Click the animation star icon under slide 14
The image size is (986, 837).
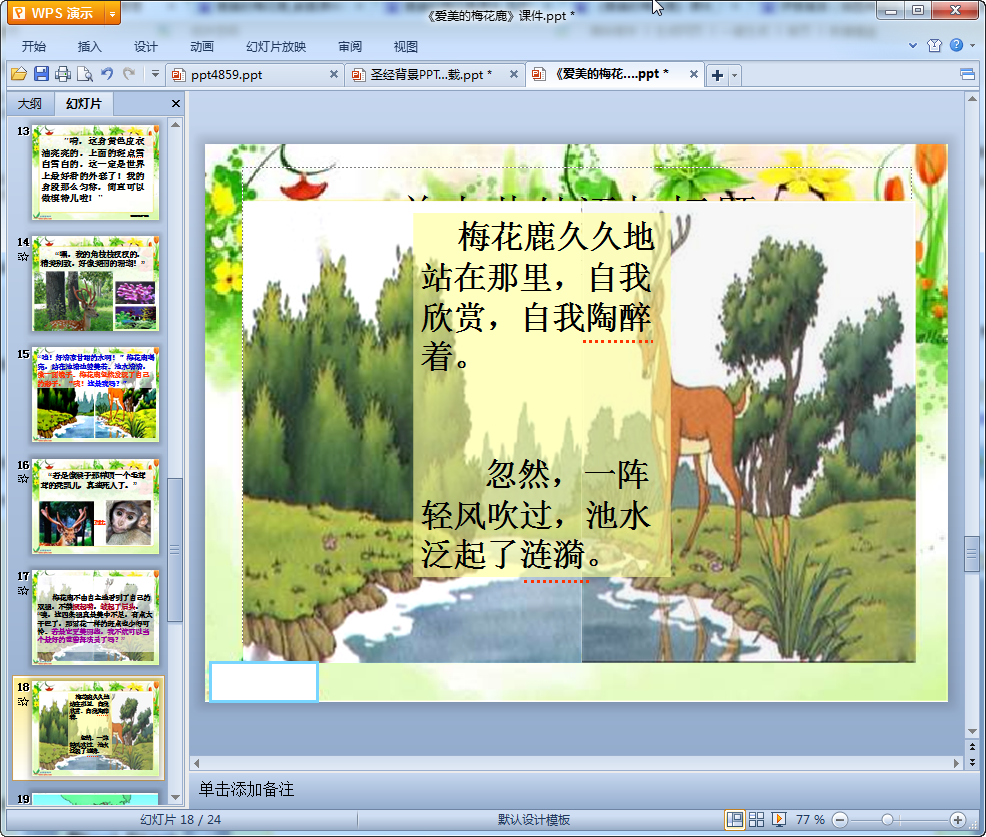point(23,257)
